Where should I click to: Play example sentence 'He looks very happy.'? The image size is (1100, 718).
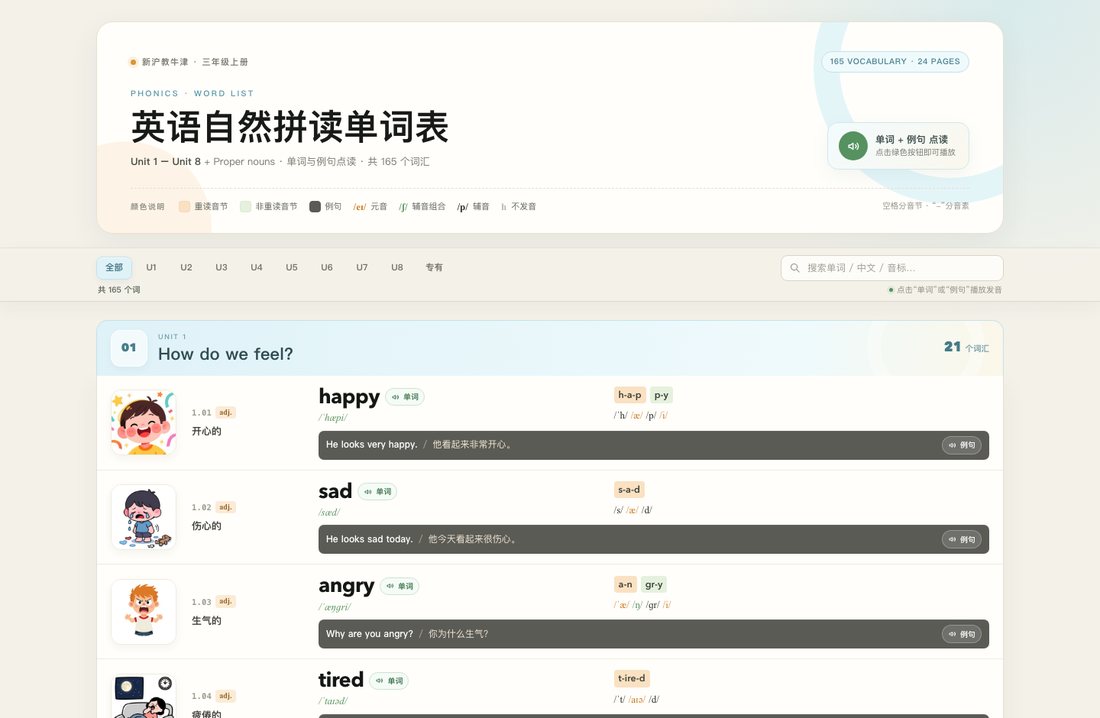pos(962,445)
